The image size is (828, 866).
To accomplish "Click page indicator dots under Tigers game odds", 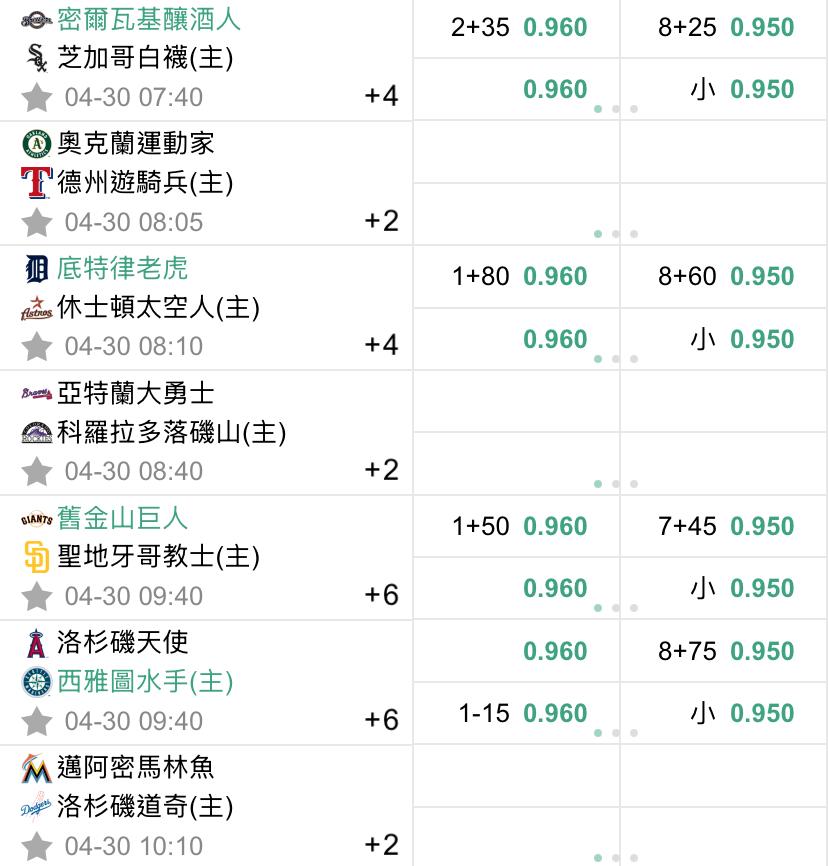I will tap(615, 359).
